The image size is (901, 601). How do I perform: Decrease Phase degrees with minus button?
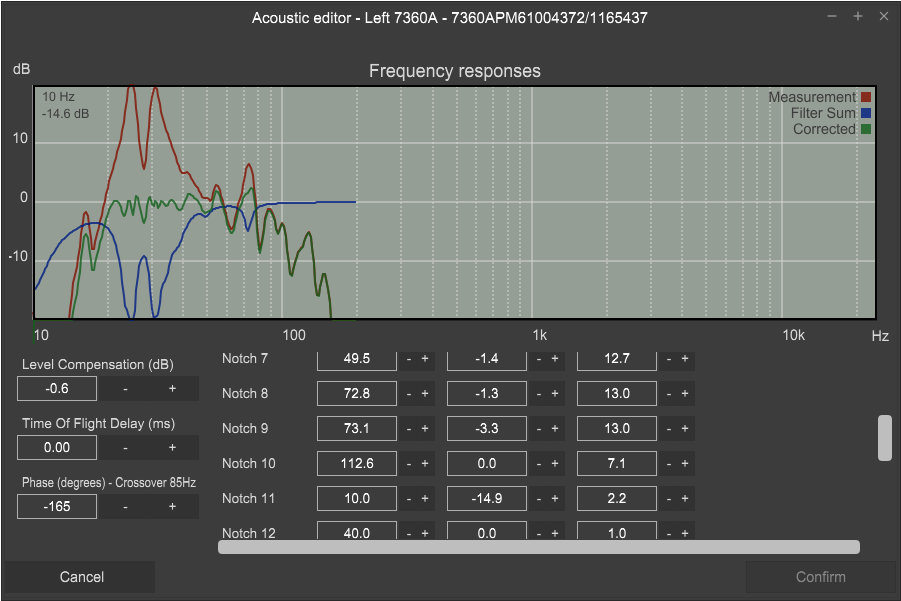tap(125, 507)
